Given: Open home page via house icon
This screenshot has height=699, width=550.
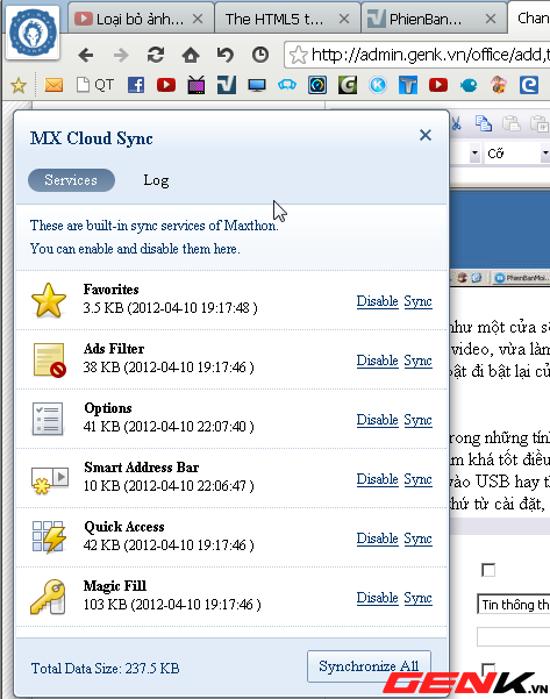Looking at the screenshot, I should (190, 55).
